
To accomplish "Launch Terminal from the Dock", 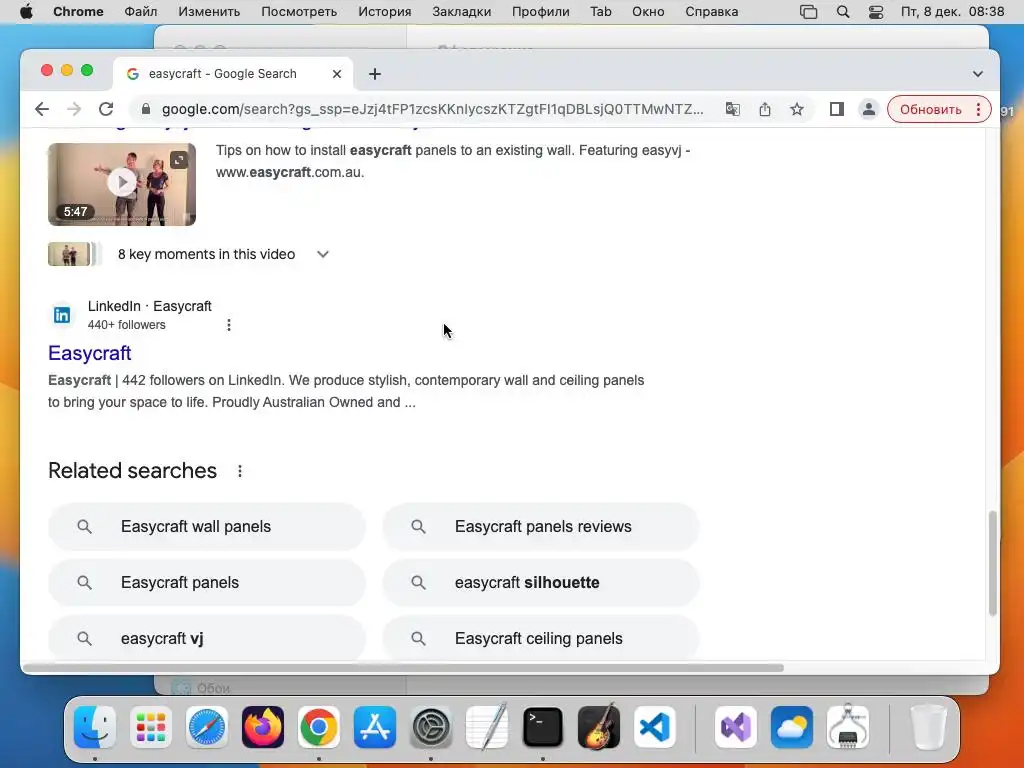I will (x=543, y=727).
